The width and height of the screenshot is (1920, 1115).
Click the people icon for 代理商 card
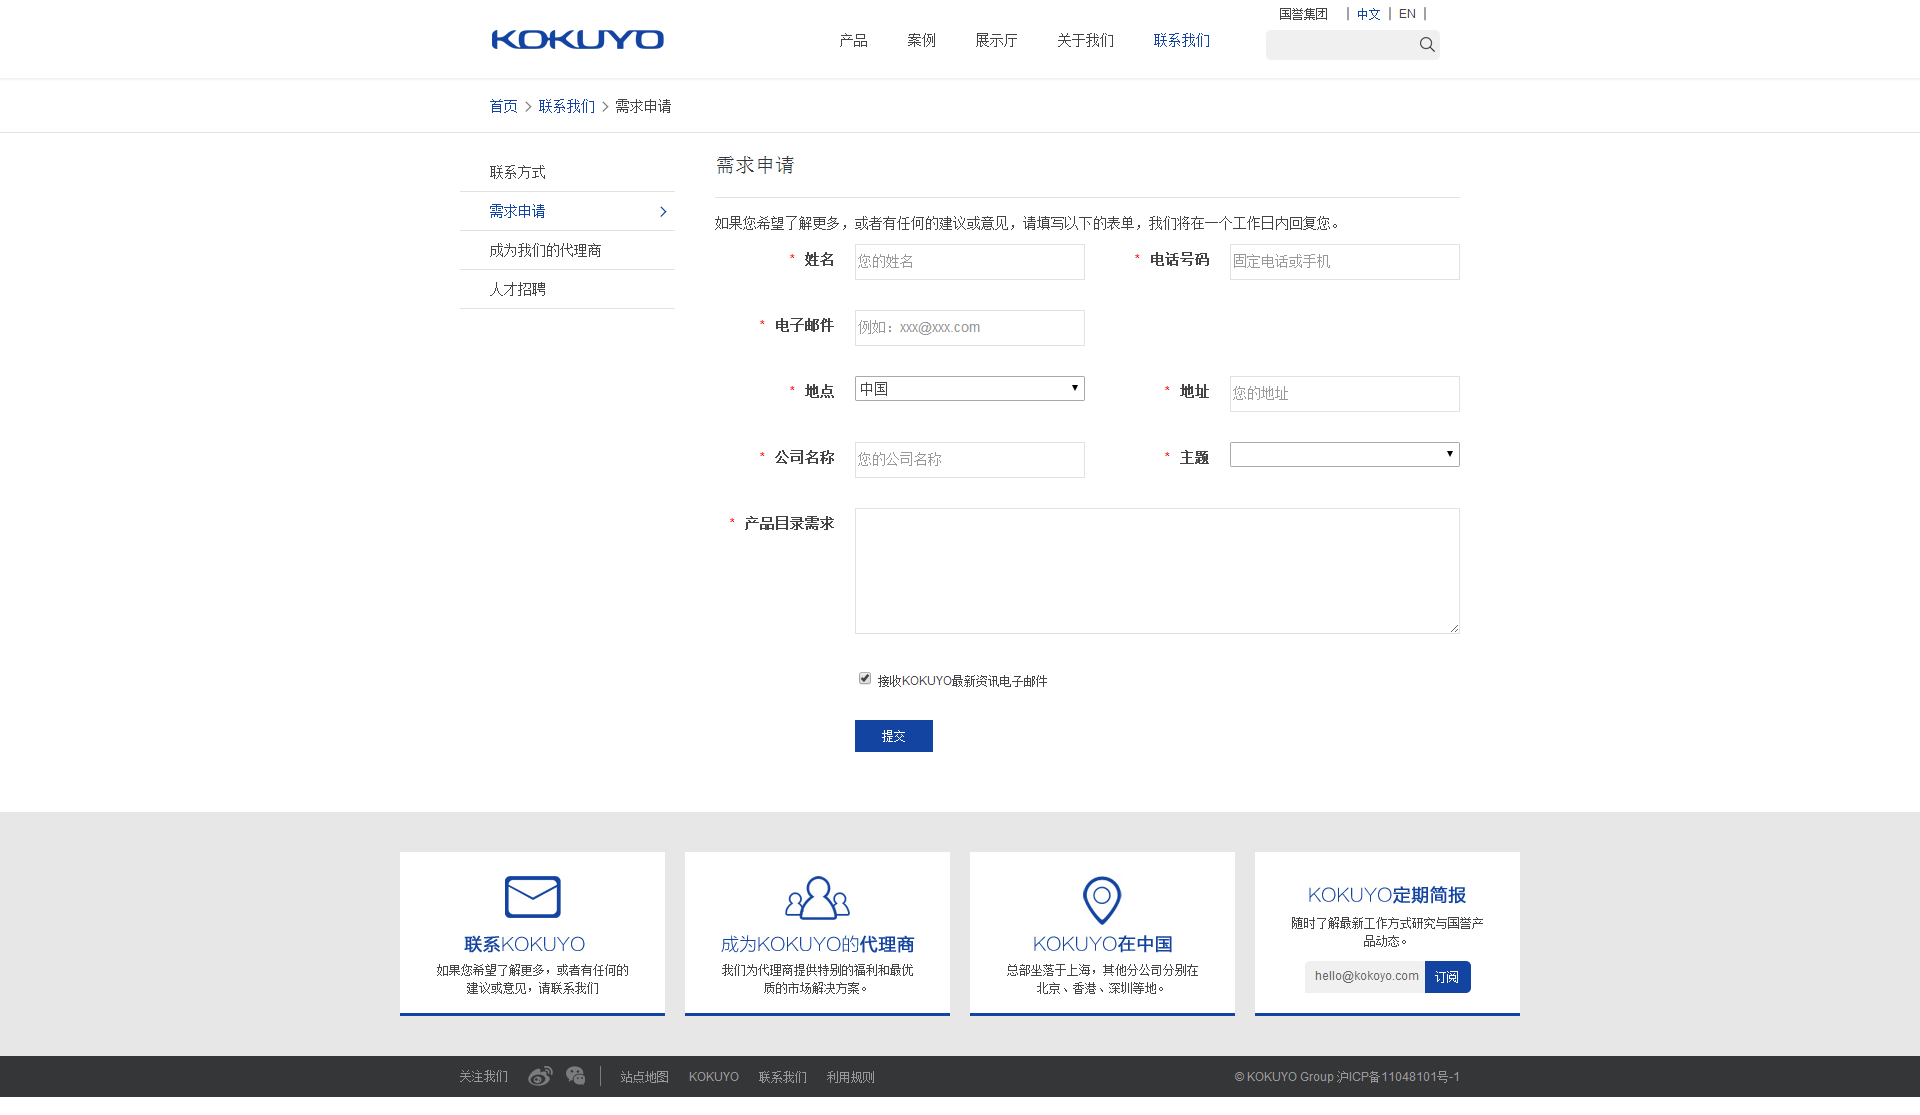(x=817, y=898)
